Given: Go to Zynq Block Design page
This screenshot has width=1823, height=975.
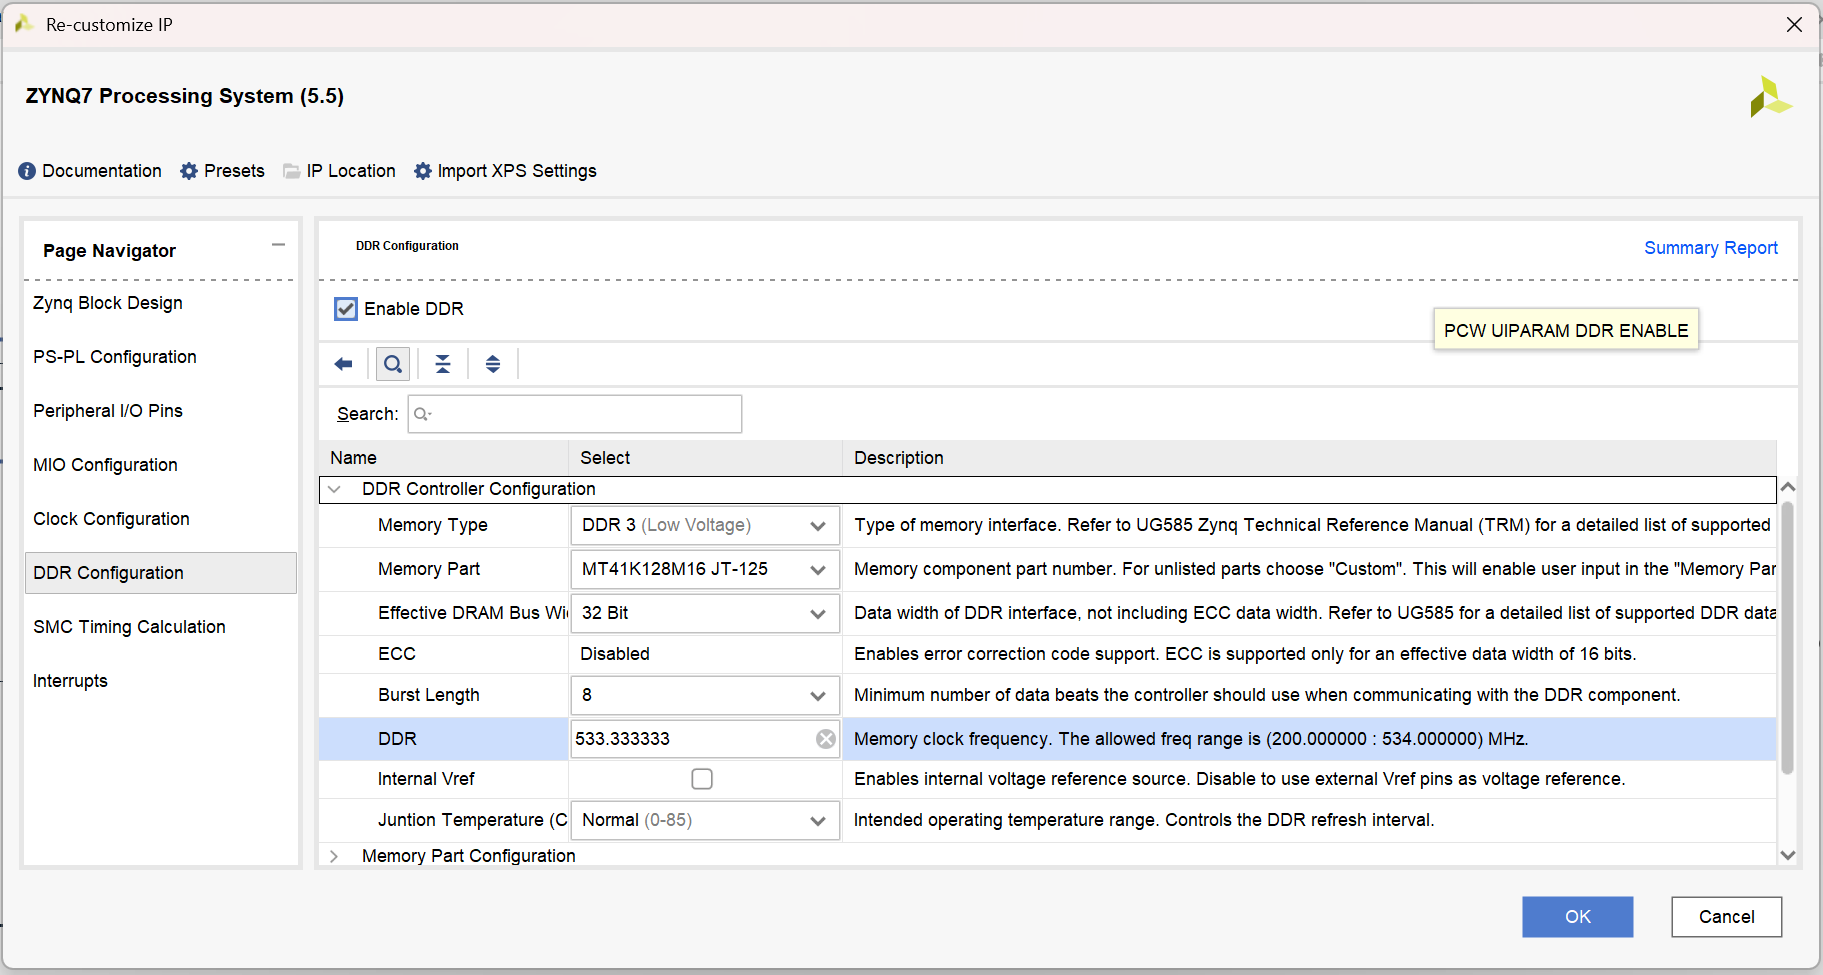Looking at the screenshot, I should tap(108, 303).
